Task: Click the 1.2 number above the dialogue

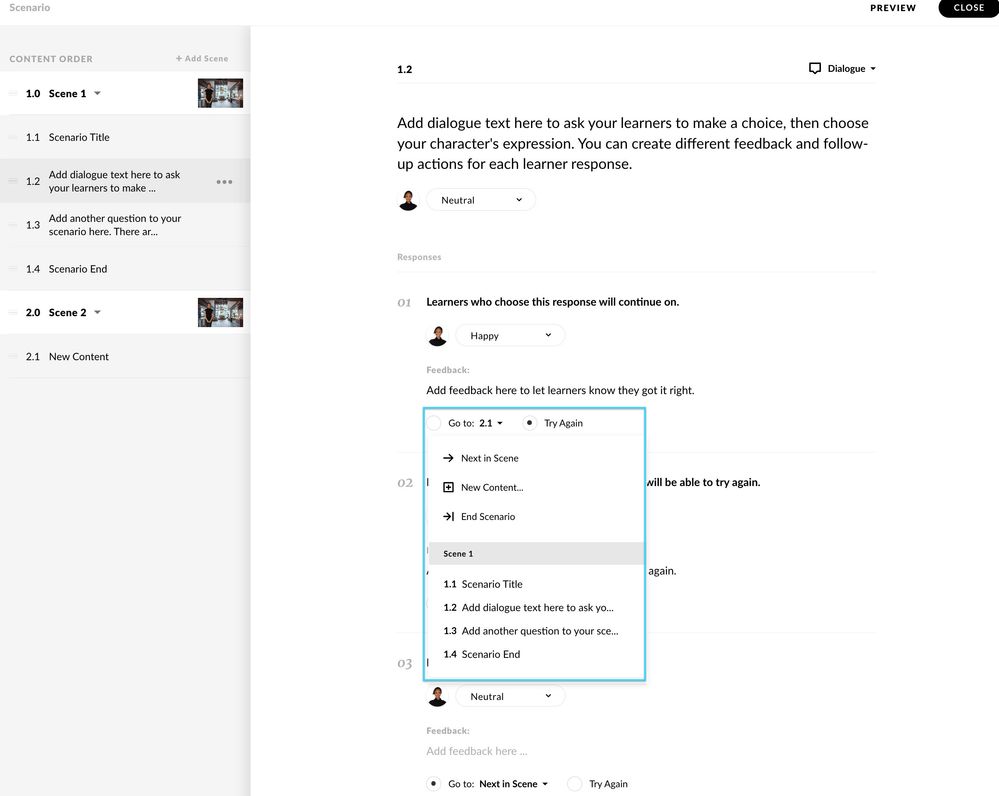Action: [x=405, y=69]
